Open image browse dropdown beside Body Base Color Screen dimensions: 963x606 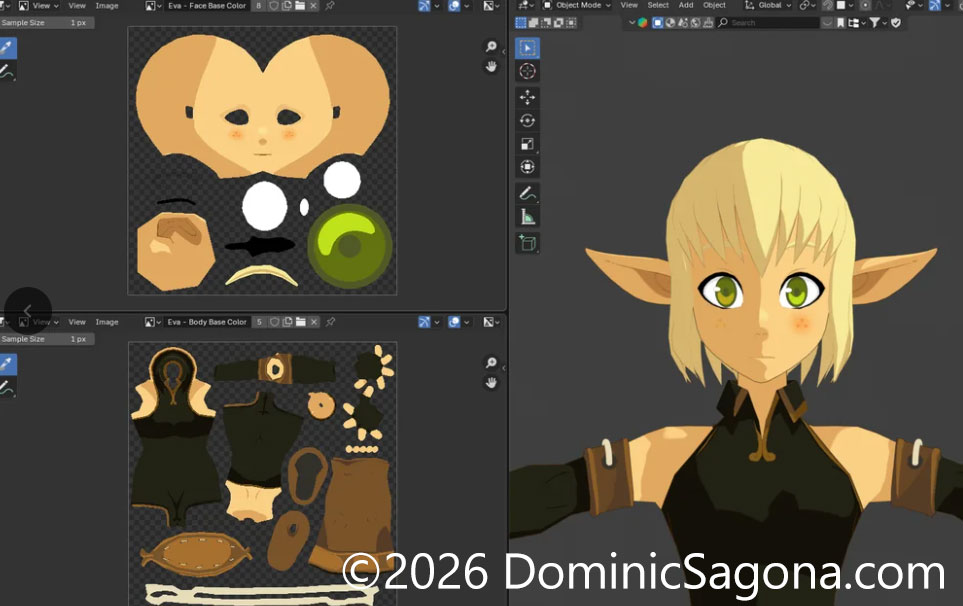pos(152,322)
